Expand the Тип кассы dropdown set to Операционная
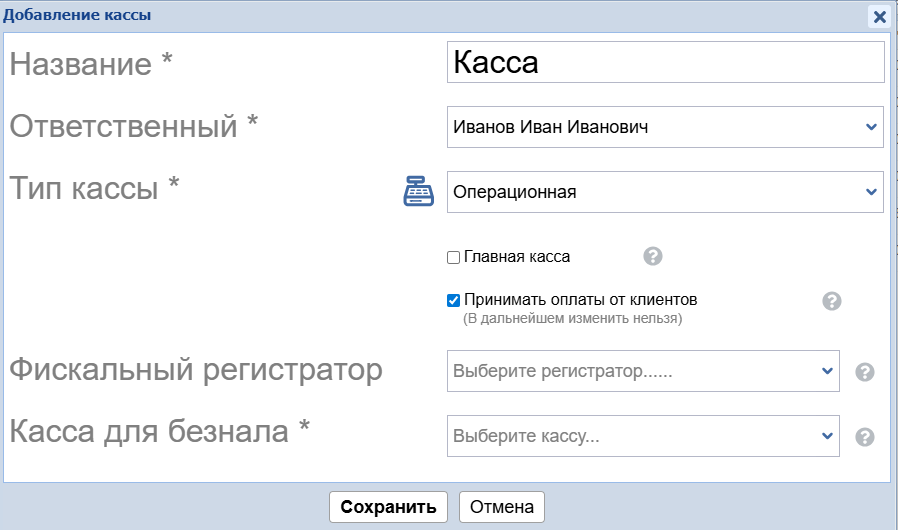The height and width of the screenshot is (530, 898). pos(665,192)
